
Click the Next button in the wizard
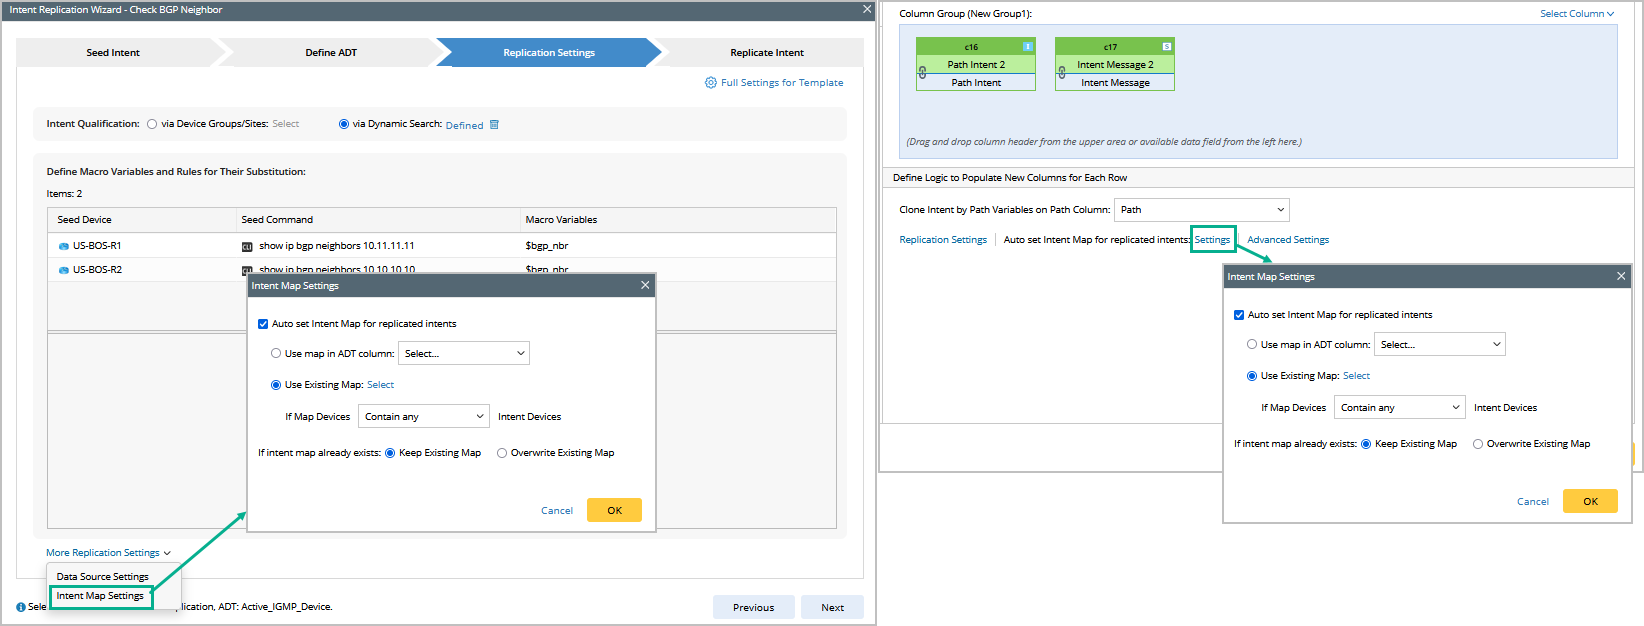[832, 607]
